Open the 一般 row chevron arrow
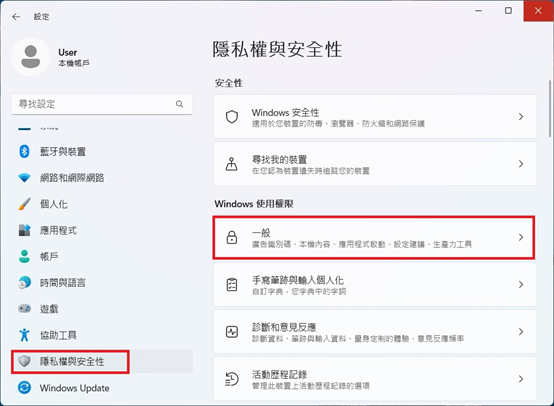This screenshot has width=554, height=406. tap(521, 237)
